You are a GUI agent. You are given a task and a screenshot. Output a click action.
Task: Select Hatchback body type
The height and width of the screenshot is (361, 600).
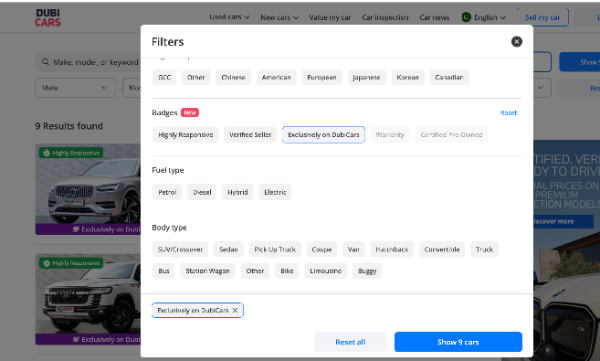[x=392, y=250]
